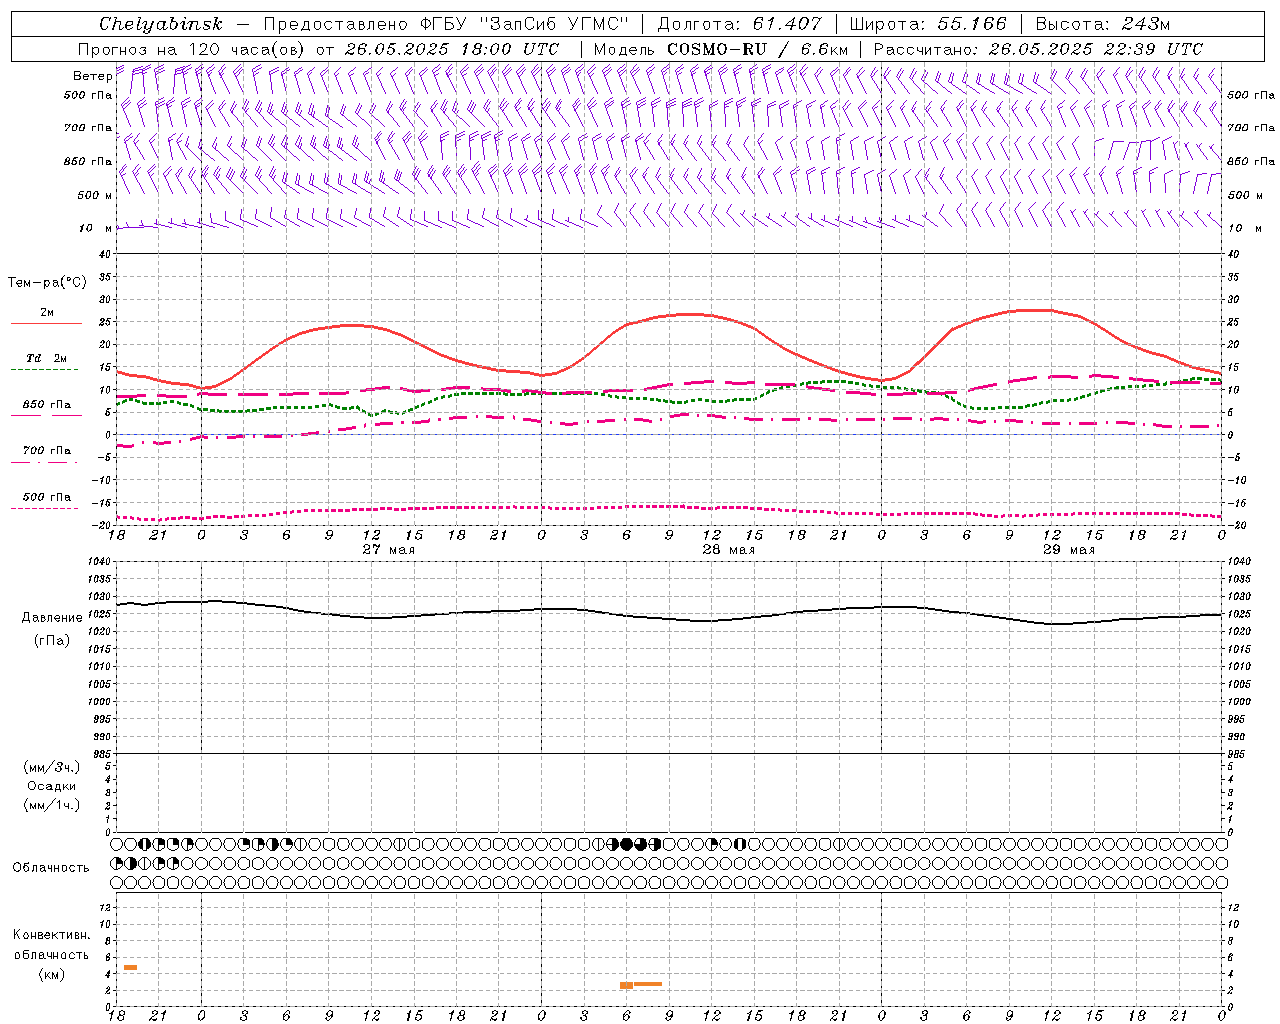This screenshot has width=1280, height=1024.
Task: Click the "(км)" unit under convective cloudiness
Action: [x=51, y=974]
